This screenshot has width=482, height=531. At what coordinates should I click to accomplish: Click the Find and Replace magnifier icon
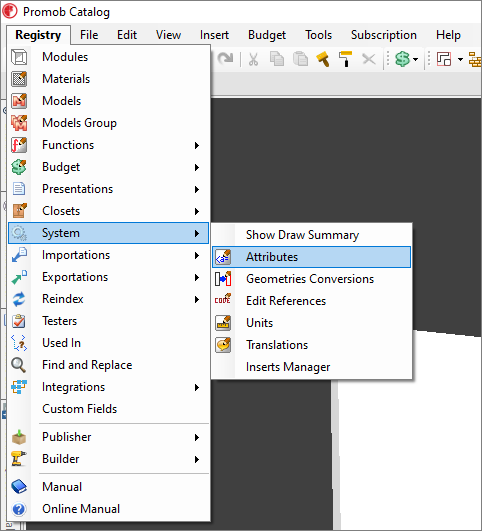tap(19, 365)
